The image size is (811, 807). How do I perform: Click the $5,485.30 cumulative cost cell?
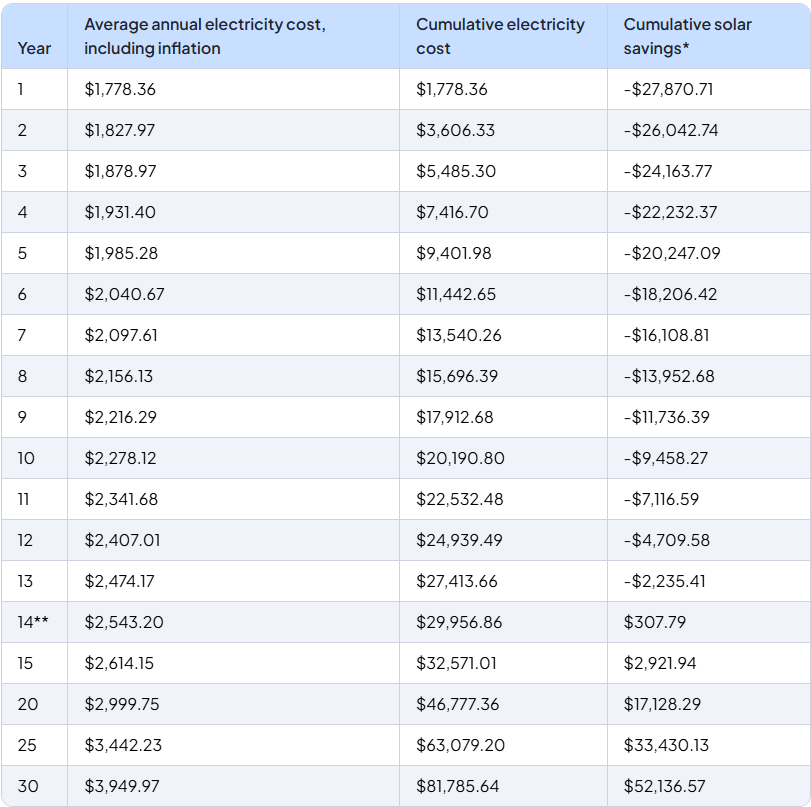(x=456, y=171)
